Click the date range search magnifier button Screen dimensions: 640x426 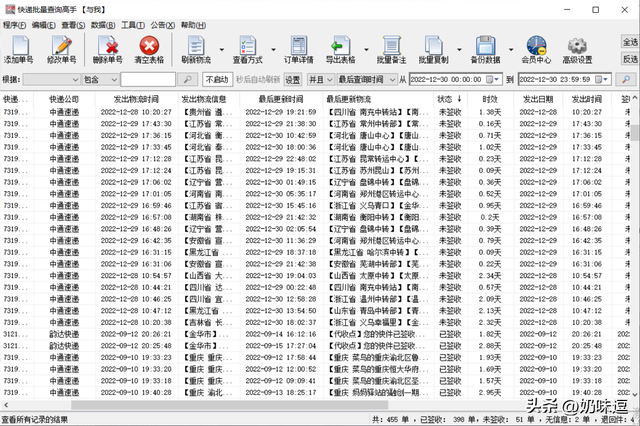(625, 79)
